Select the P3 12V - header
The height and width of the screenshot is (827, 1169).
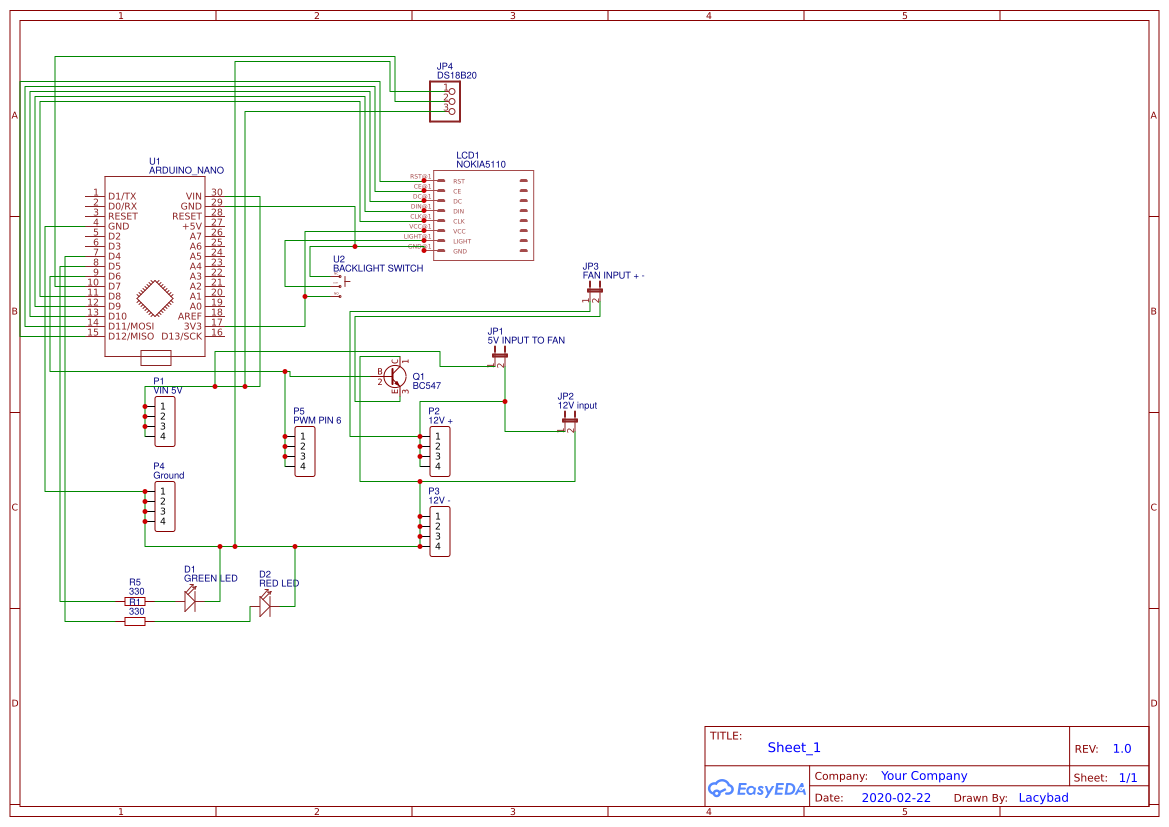pos(440,530)
